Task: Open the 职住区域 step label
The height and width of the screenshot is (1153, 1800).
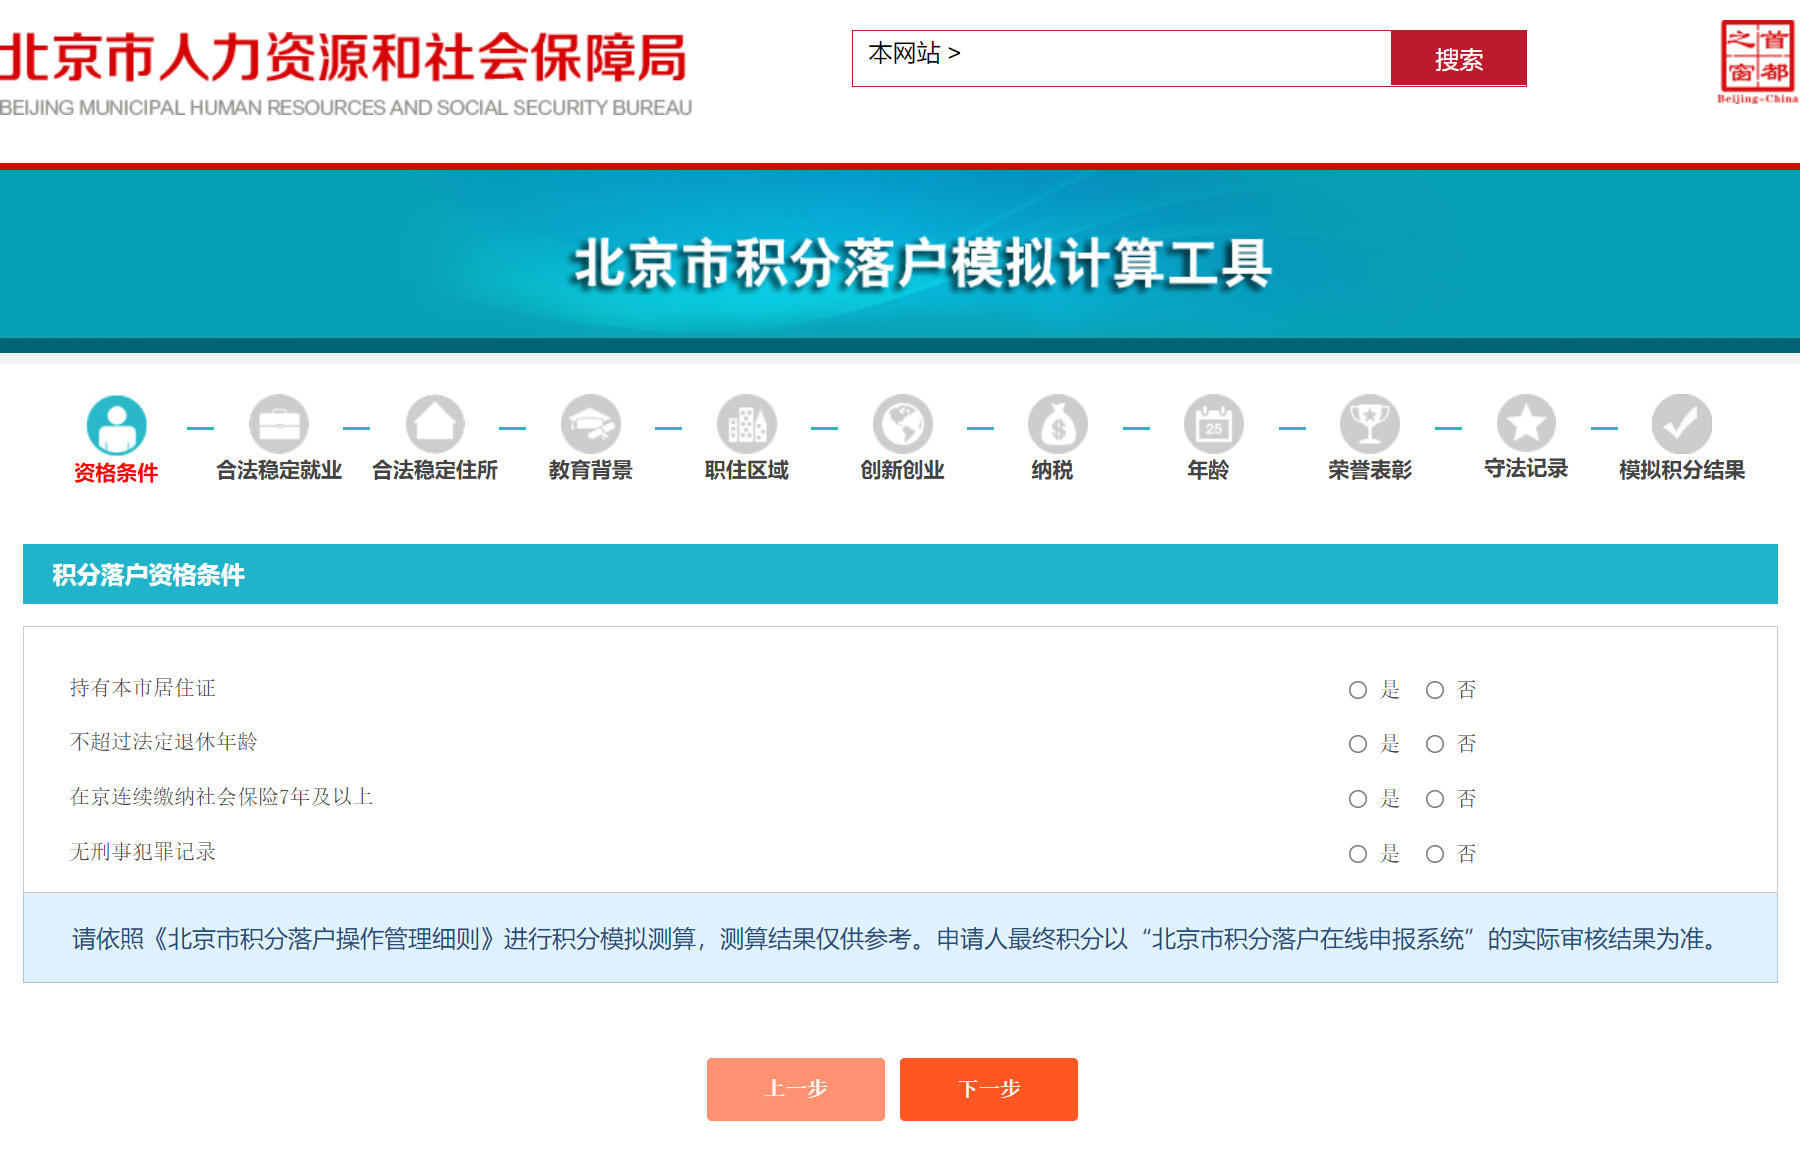Action: coord(747,470)
